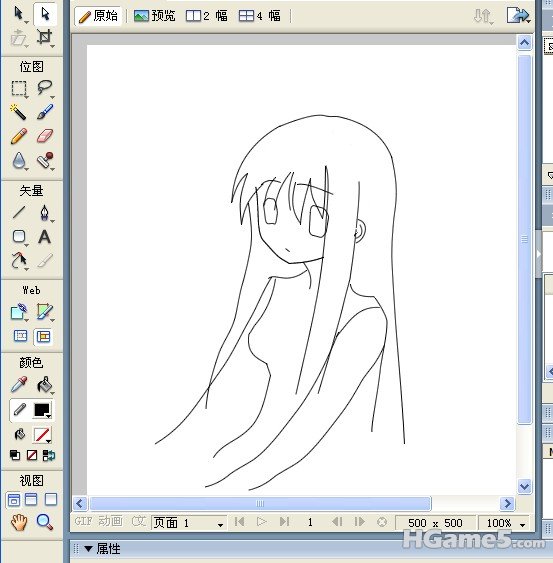Select the Lasso tool
553x563 pixels.
[45, 88]
